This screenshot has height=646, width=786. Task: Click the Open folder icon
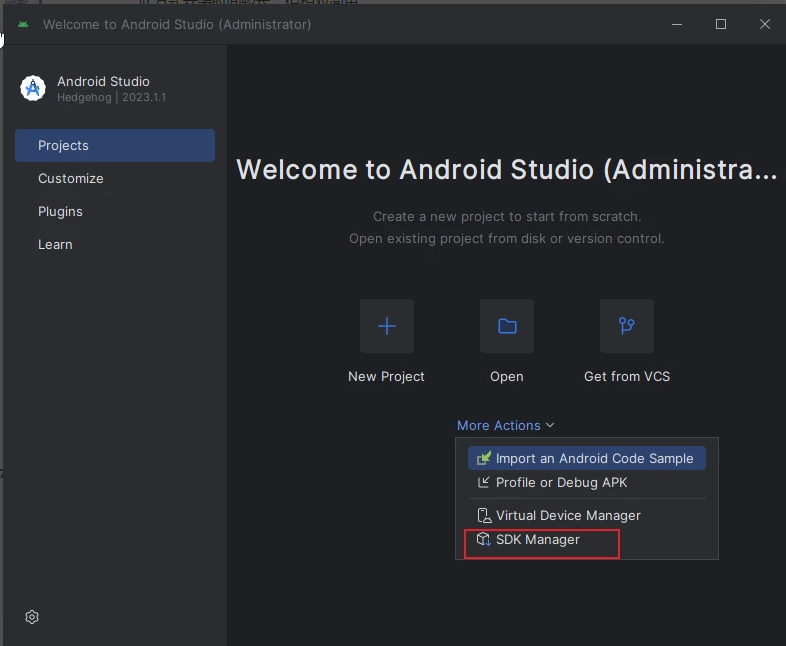pyautogui.click(x=507, y=326)
